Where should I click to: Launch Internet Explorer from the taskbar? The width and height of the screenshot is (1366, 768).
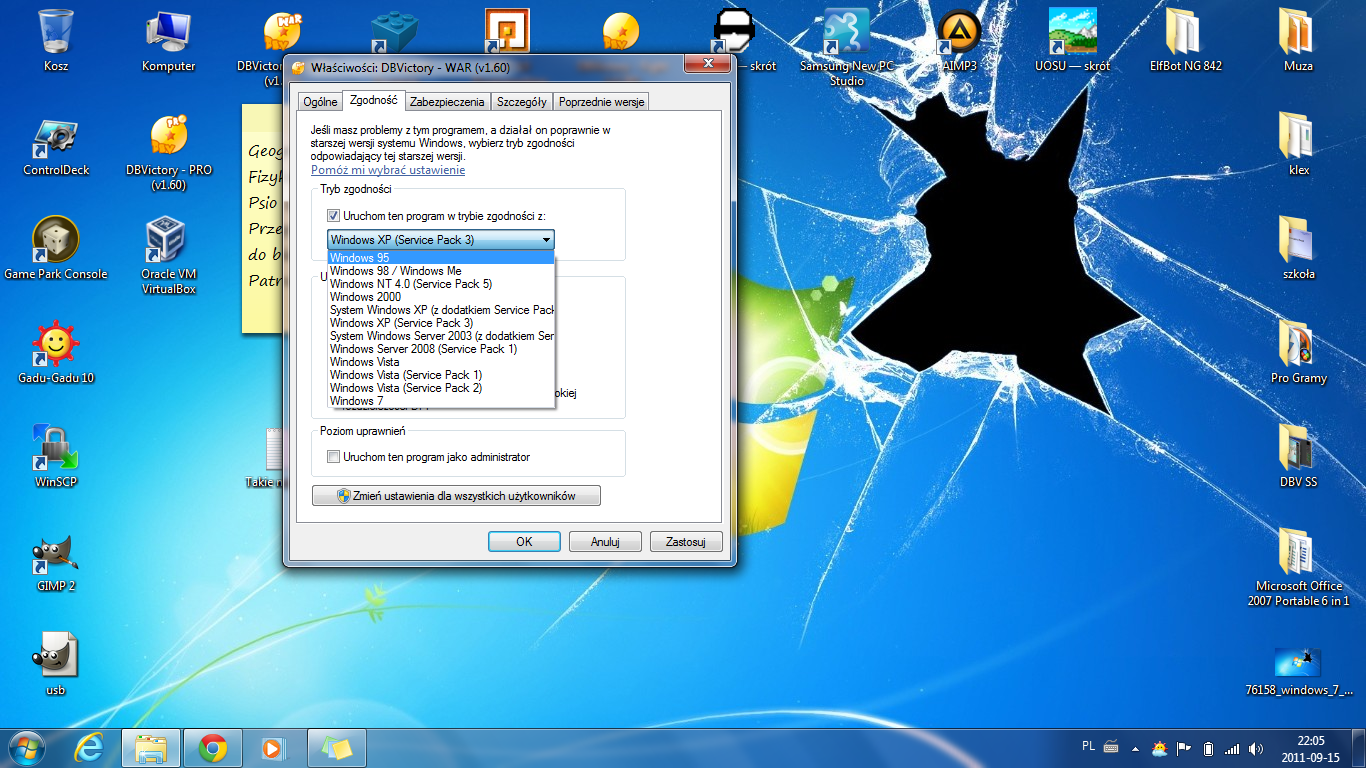pos(89,748)
